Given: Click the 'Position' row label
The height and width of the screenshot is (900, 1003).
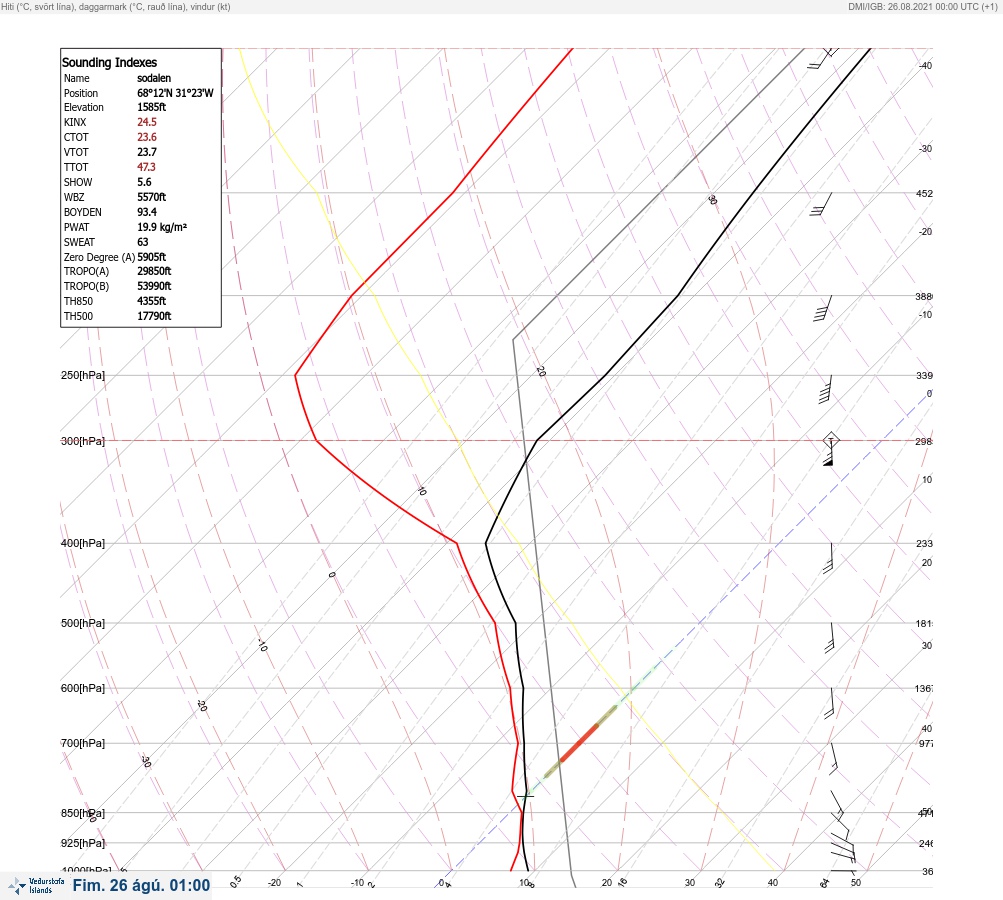Looking at the screenshot, I should pyautogui.click(x=81, y=93).
